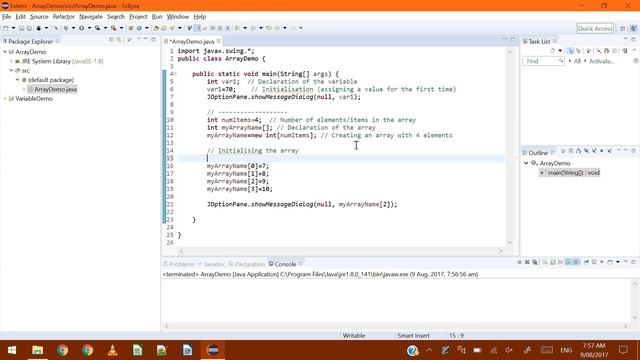Click the Open Type toolbar icon
640x360 pixels.
[156, 28]
